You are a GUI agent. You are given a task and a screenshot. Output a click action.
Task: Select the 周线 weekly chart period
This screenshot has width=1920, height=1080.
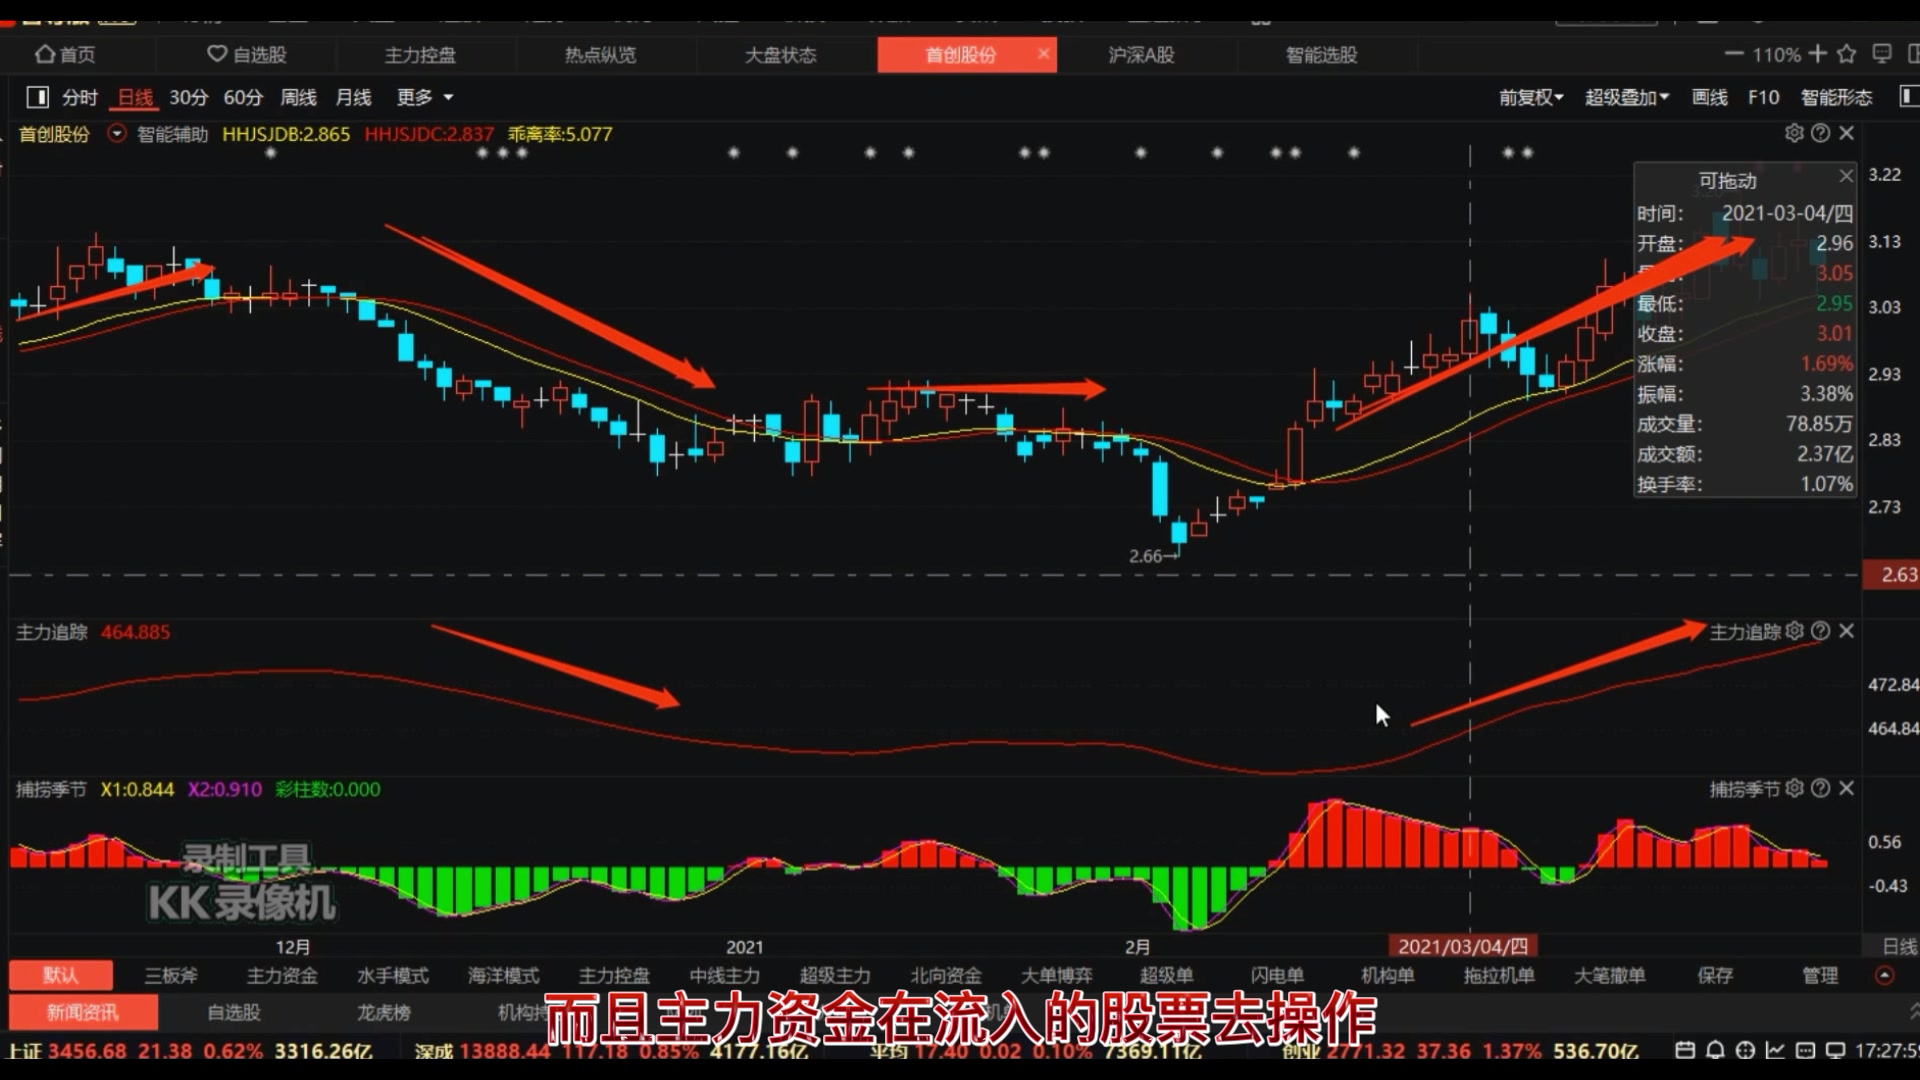coord(298,97)
